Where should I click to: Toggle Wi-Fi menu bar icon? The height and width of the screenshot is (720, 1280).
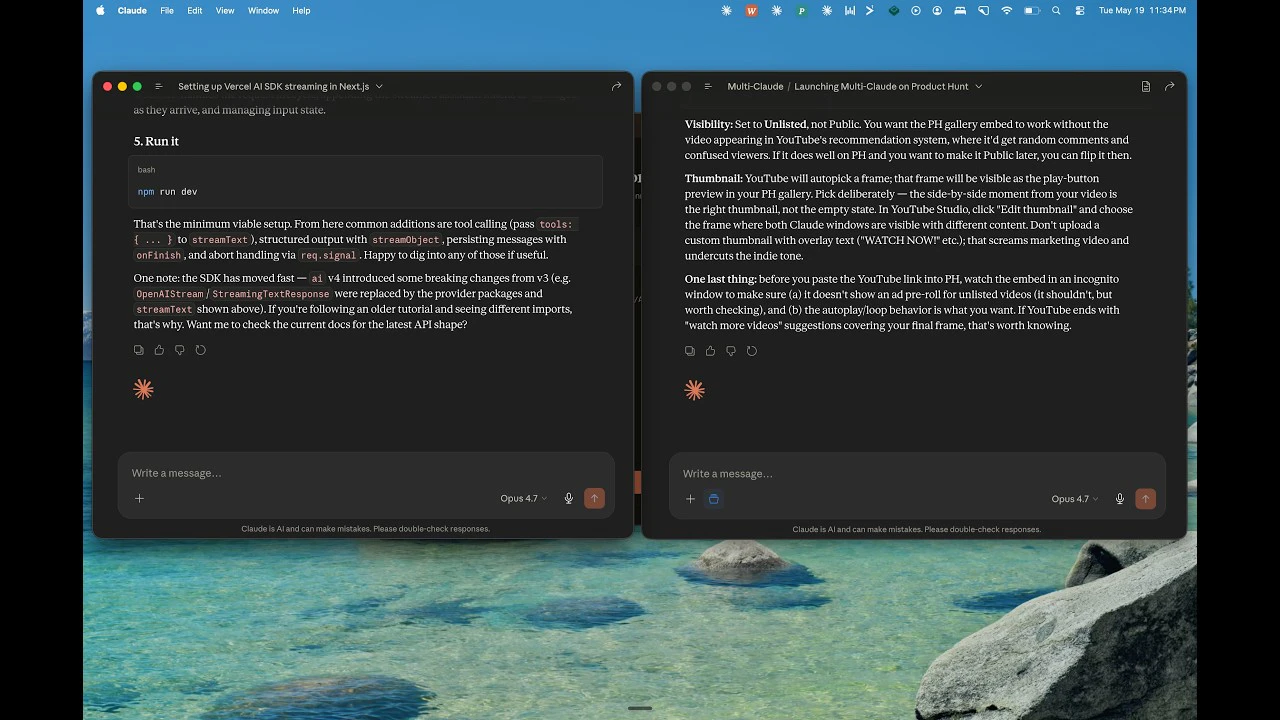coord(1007,10)
